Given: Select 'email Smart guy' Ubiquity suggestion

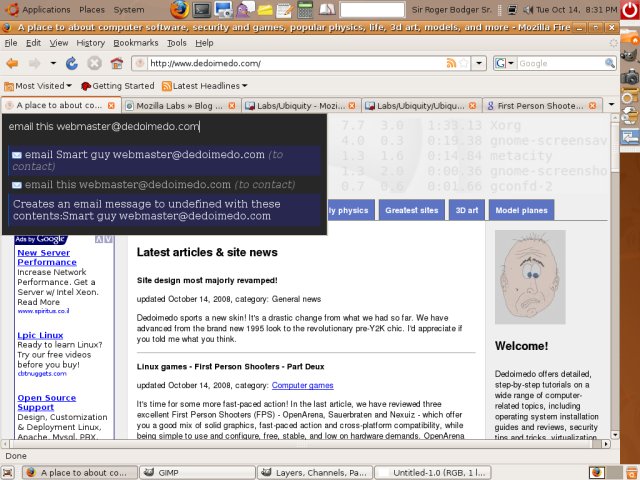Looking at the screenshot, I should pos(164,160).
